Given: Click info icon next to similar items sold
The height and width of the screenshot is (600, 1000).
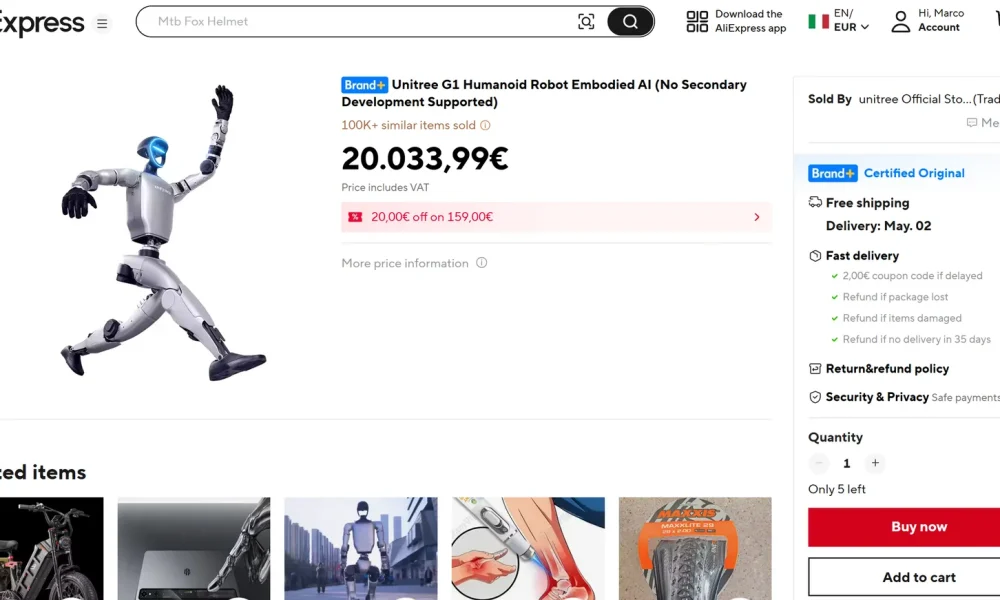Looking at the screenshot, I should pyautogui.click(x=485, y=125).
